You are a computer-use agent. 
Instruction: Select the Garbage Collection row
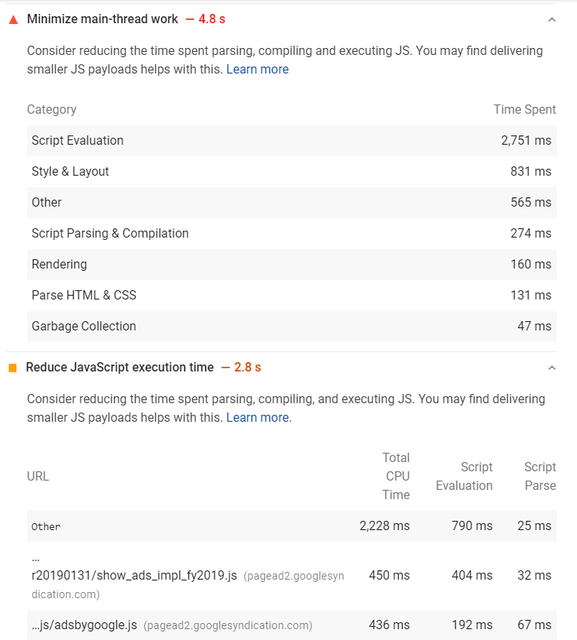(292, 326)
